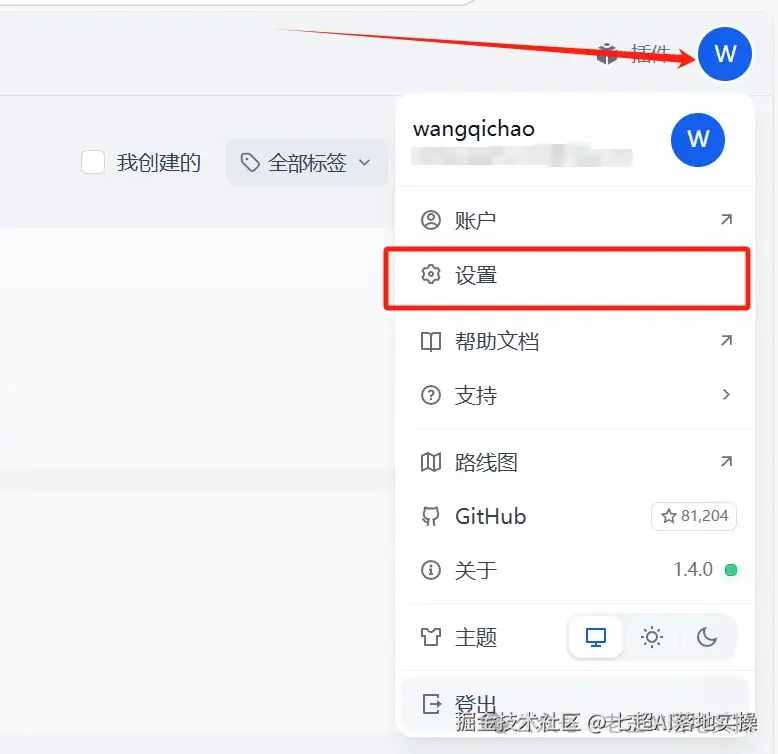Select the system monitor theme option
The image size is (778, 754).
(595, 637)
